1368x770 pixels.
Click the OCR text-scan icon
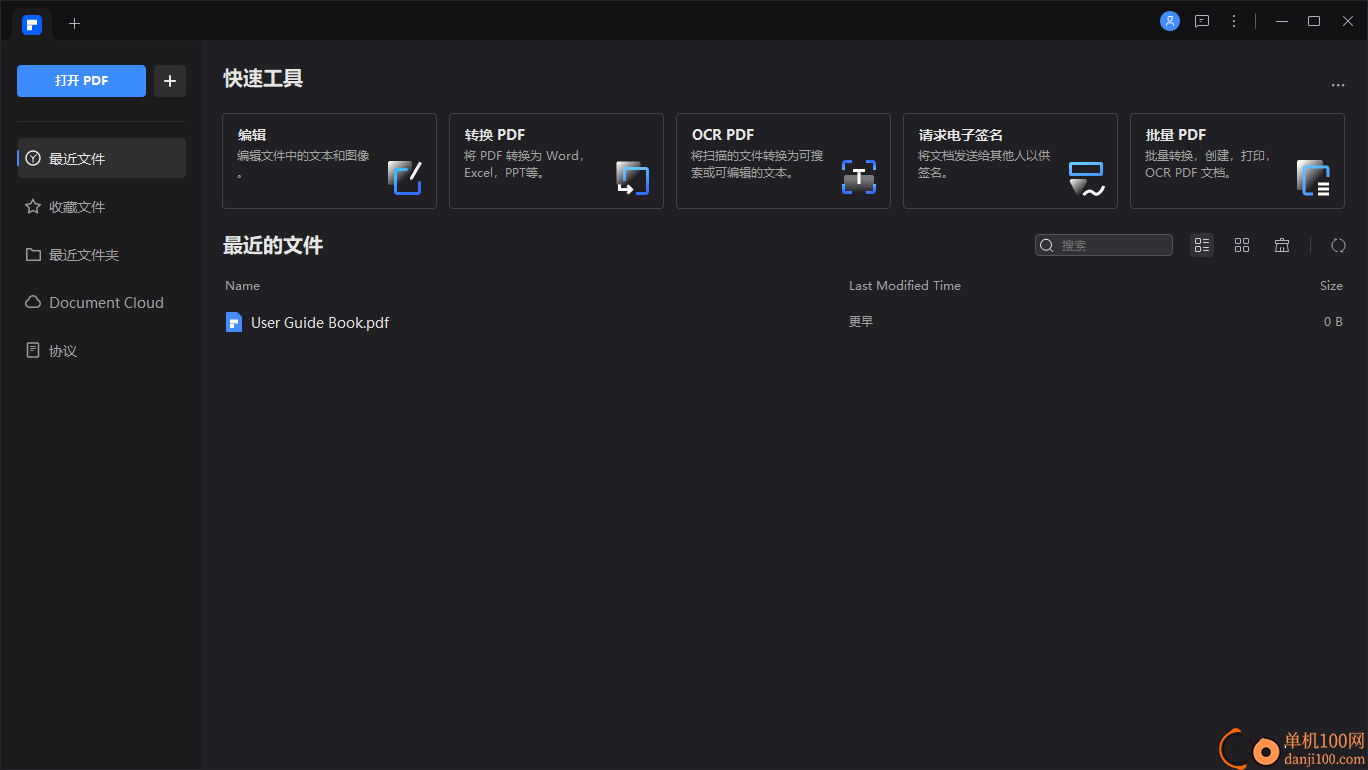(x=859, y=177)
